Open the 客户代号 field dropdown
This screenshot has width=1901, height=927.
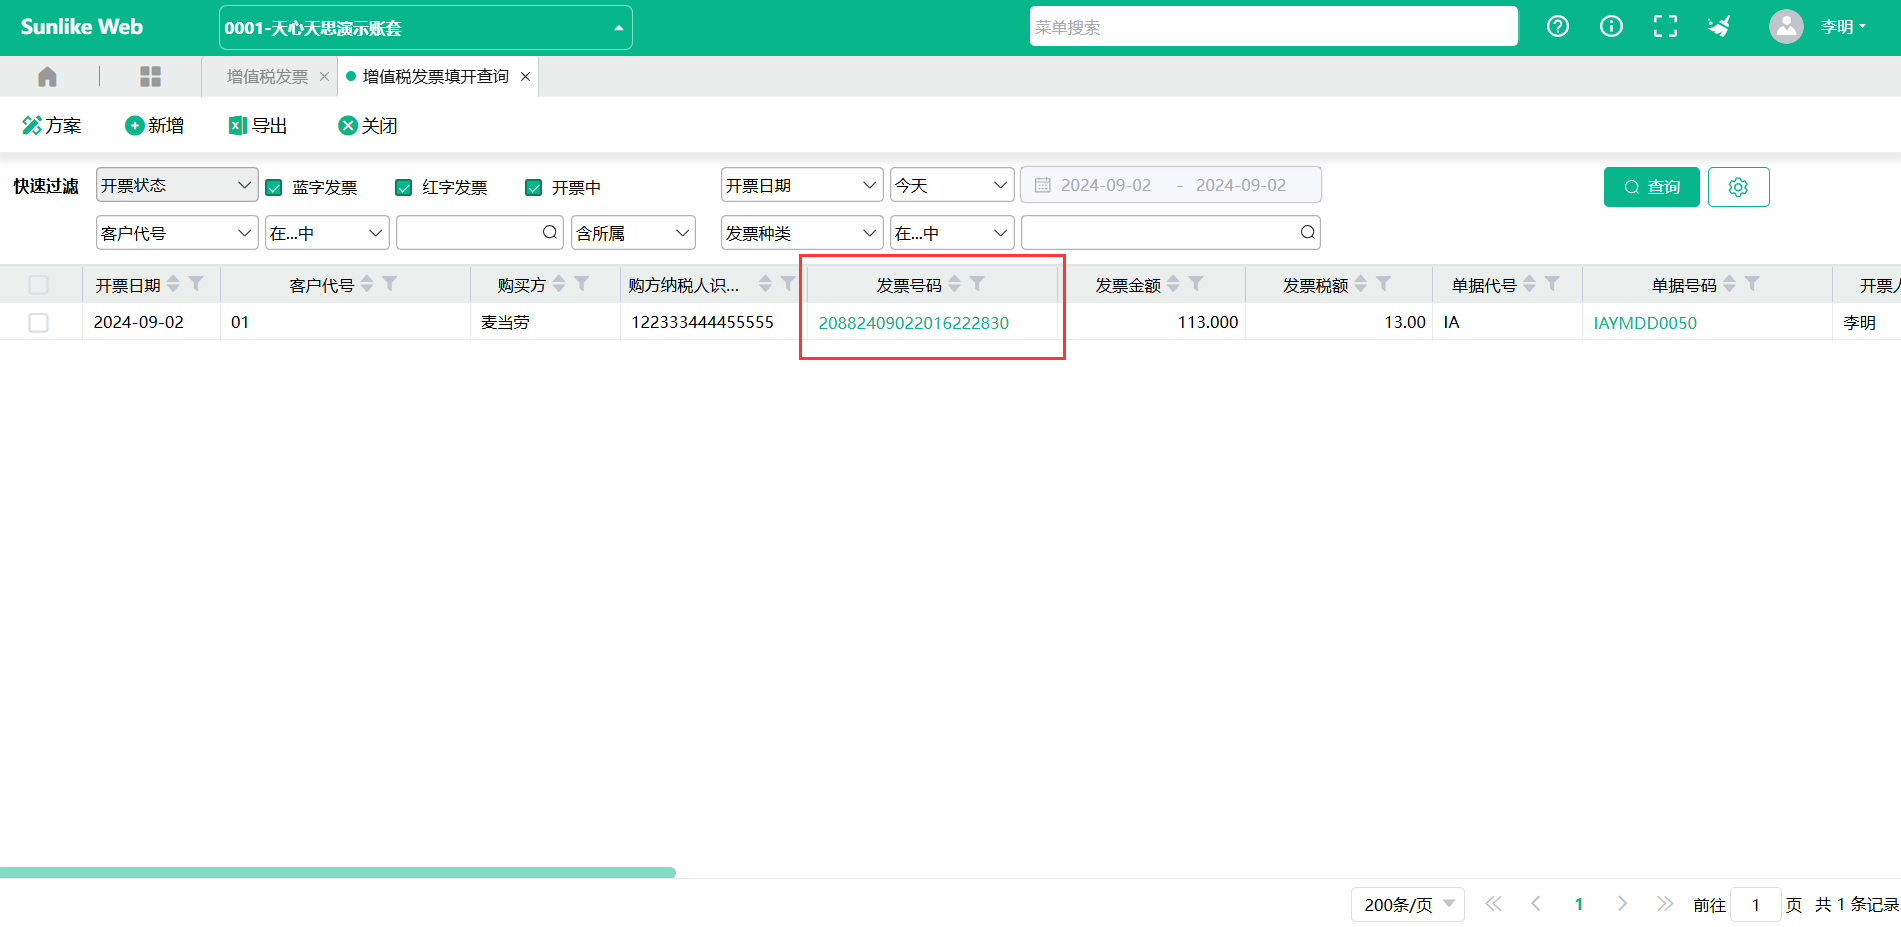(177, 233)
